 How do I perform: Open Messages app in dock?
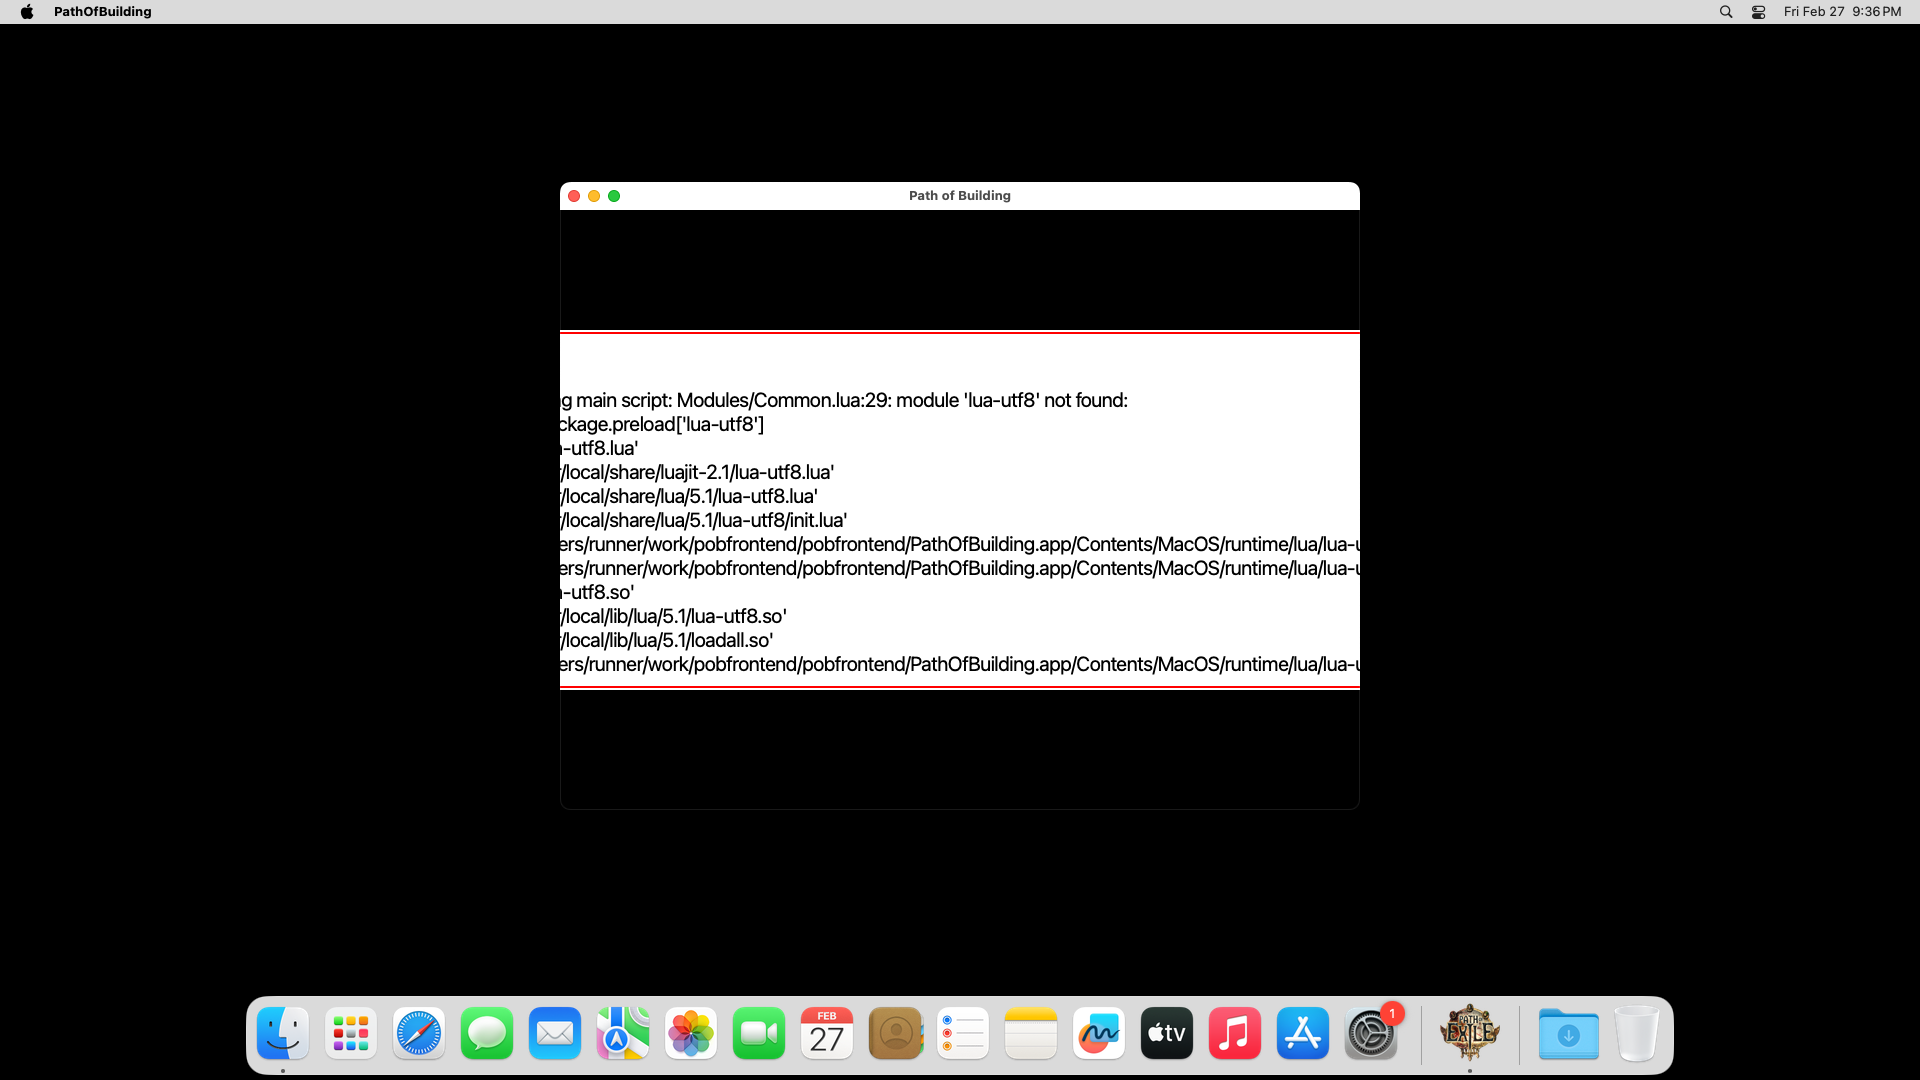tap(487, 1033)
